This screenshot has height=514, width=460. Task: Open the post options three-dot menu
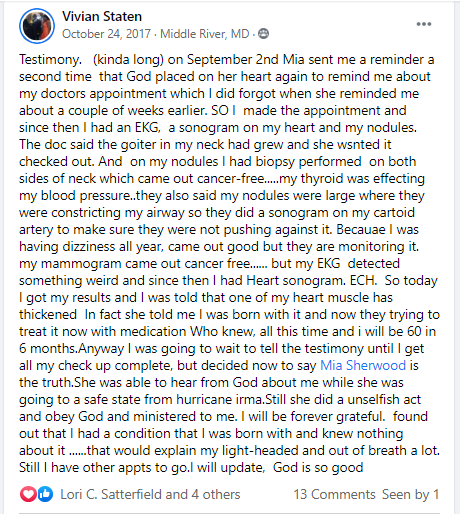(x=424, y=24)
